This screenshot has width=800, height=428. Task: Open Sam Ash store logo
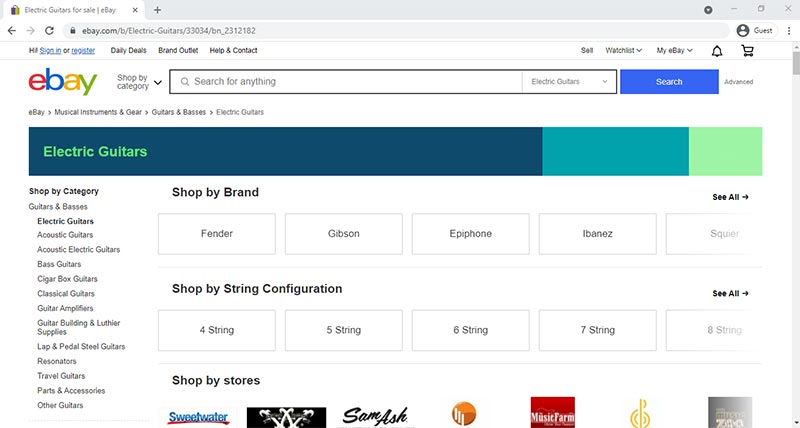(x=376, y=417)
